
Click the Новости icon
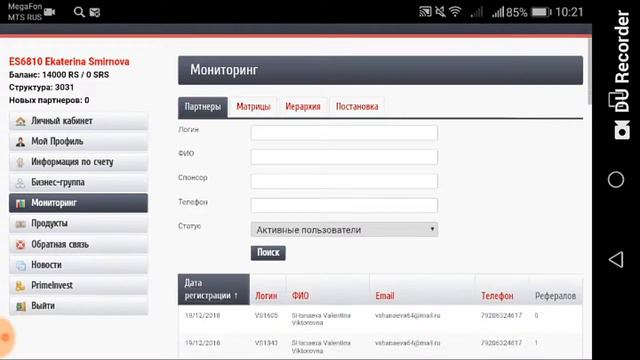[20, 265]
